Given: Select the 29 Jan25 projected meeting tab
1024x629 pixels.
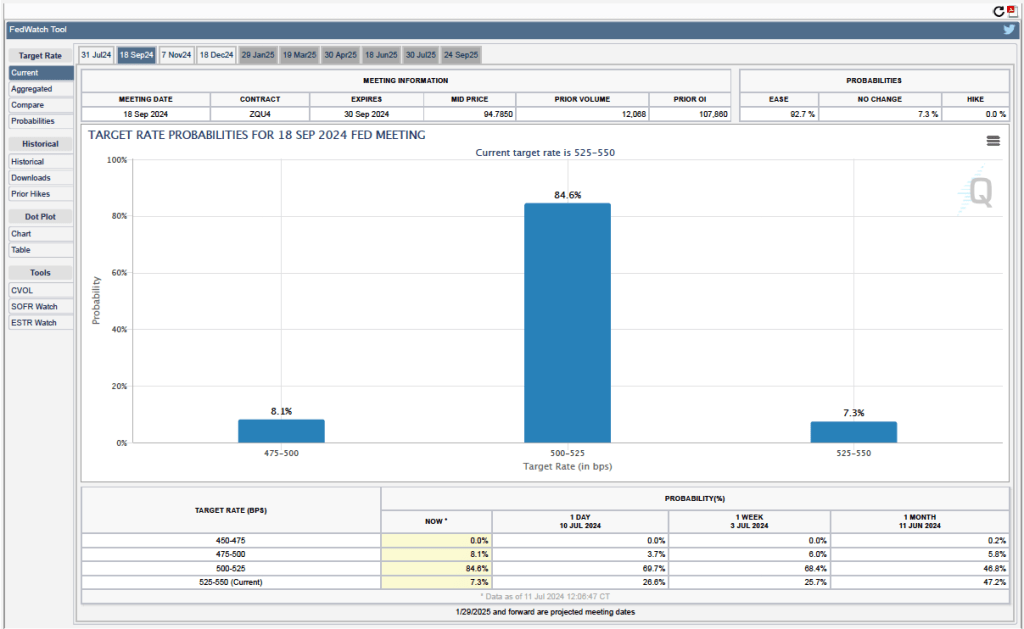Looking at the screenshot, I should (257, 55).
